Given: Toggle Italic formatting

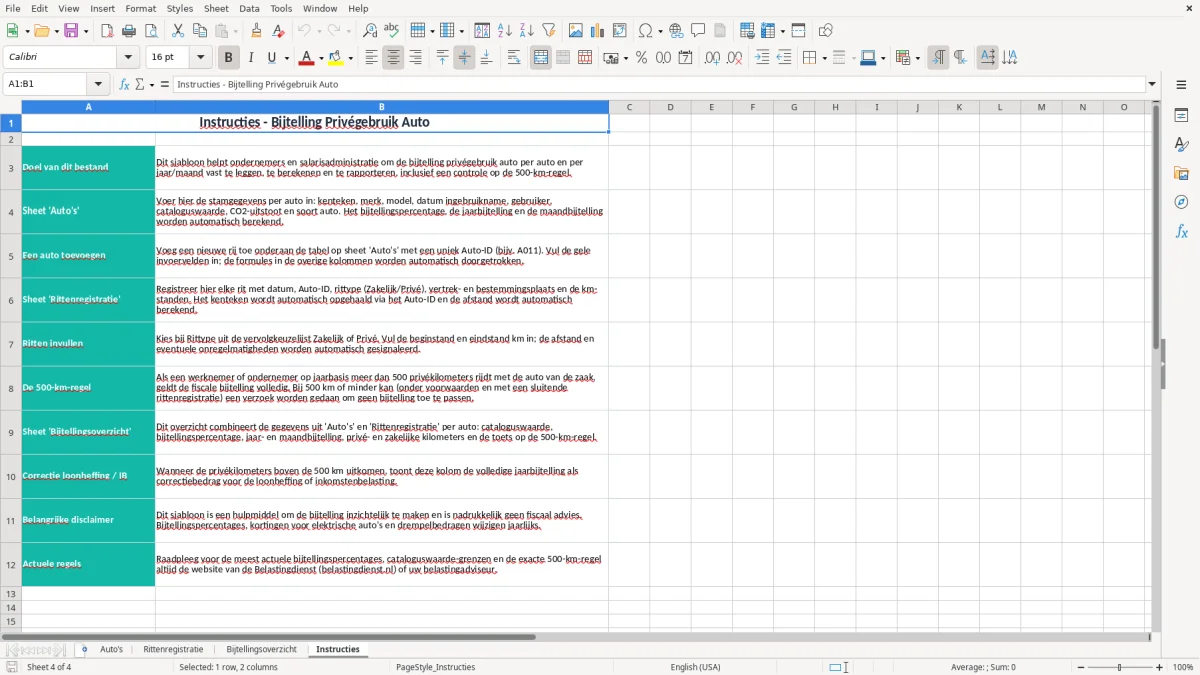Looking at the screenshot, I should coord(250,58).
